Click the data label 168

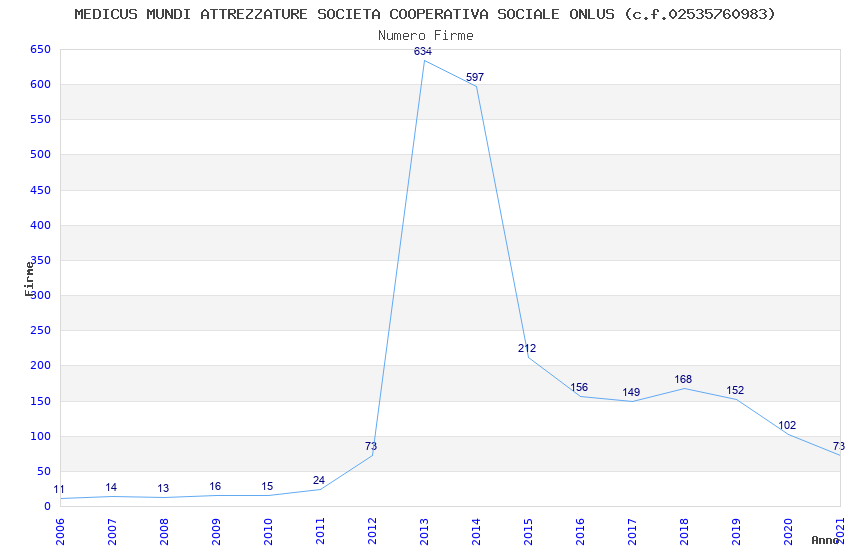[x=683, y=379]
